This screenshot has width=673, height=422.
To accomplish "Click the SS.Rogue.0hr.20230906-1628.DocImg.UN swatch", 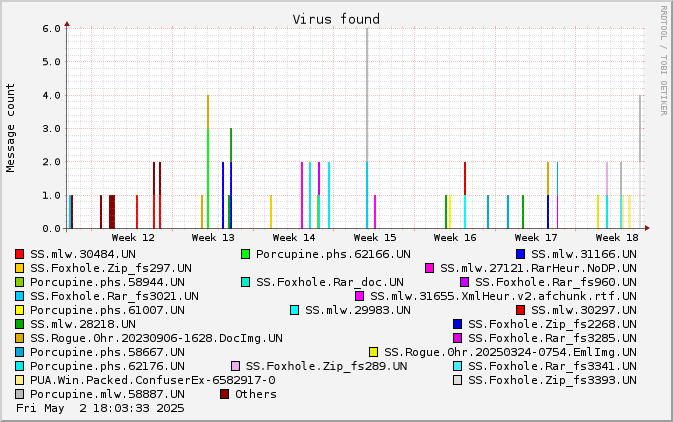I will pos(19,338).
